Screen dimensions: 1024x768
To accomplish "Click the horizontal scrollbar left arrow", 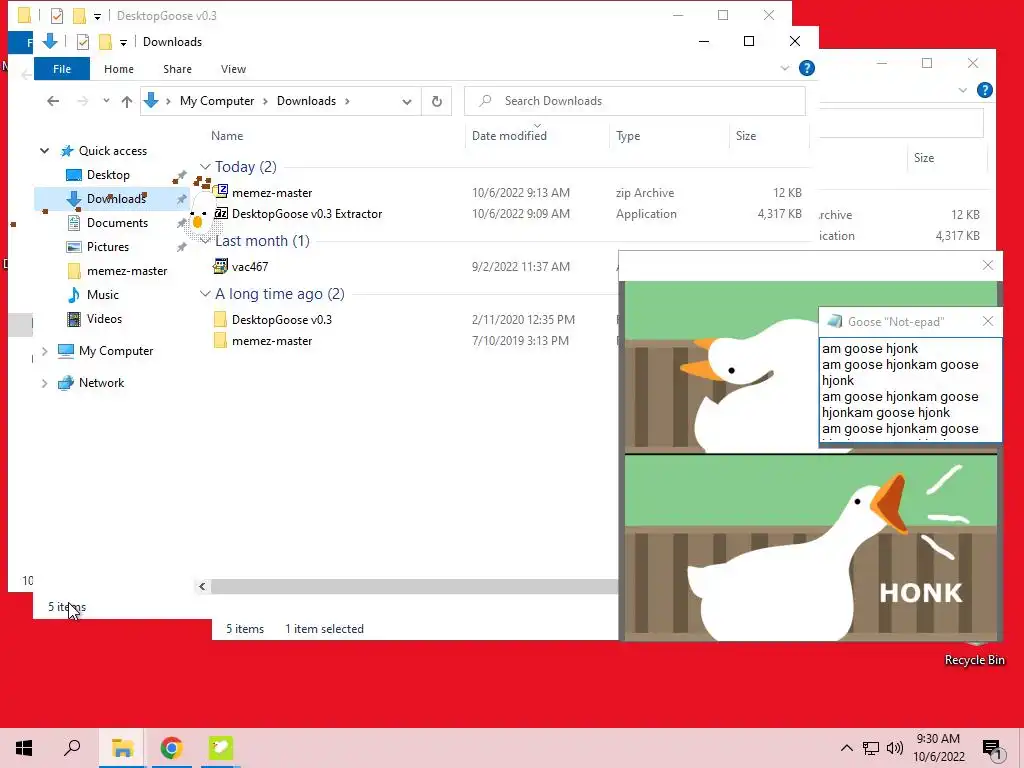I will [x=202, y=586].
